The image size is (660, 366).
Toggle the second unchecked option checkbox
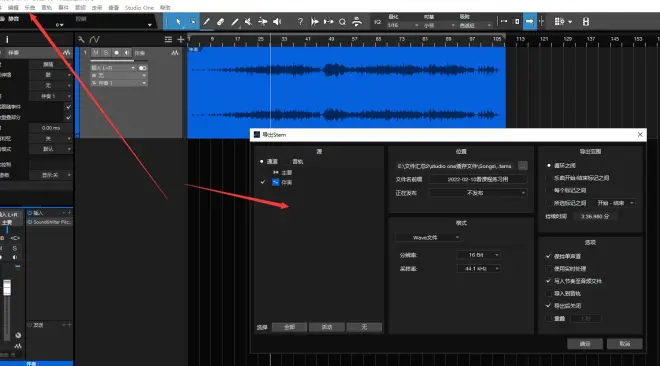(x=548, y=268)
